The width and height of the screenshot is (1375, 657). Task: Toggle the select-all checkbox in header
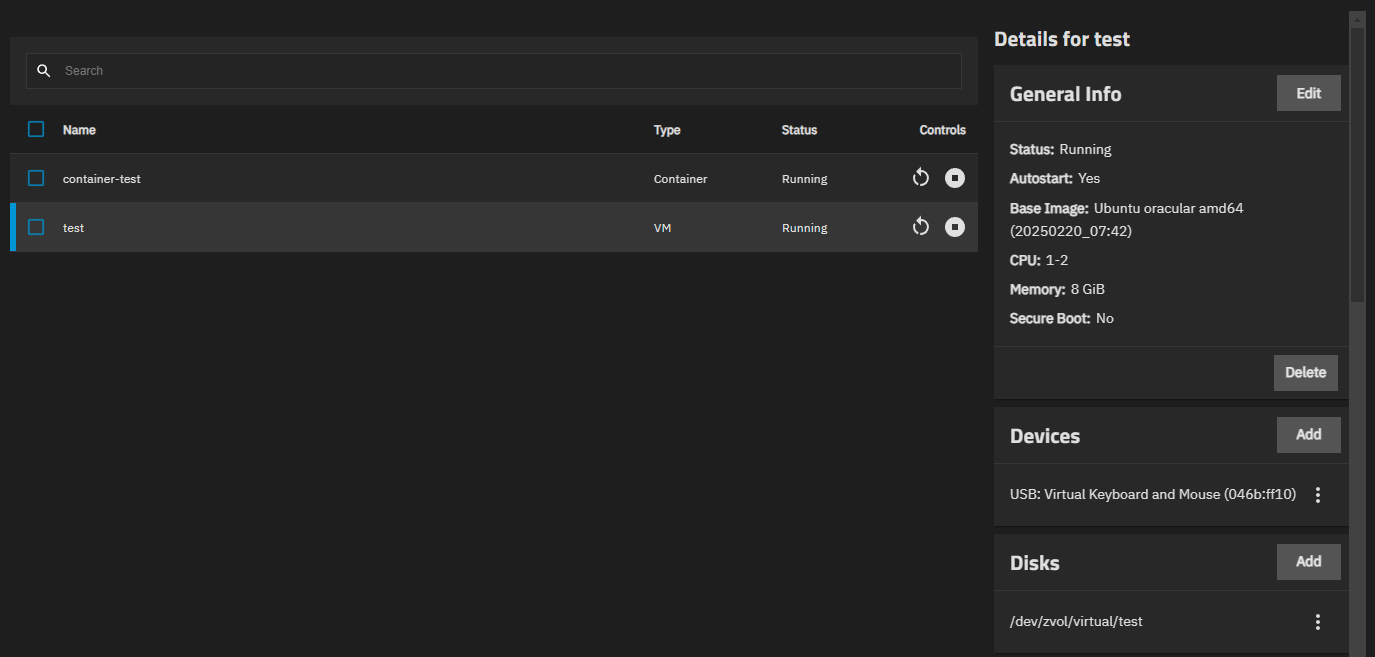(36, 129)
